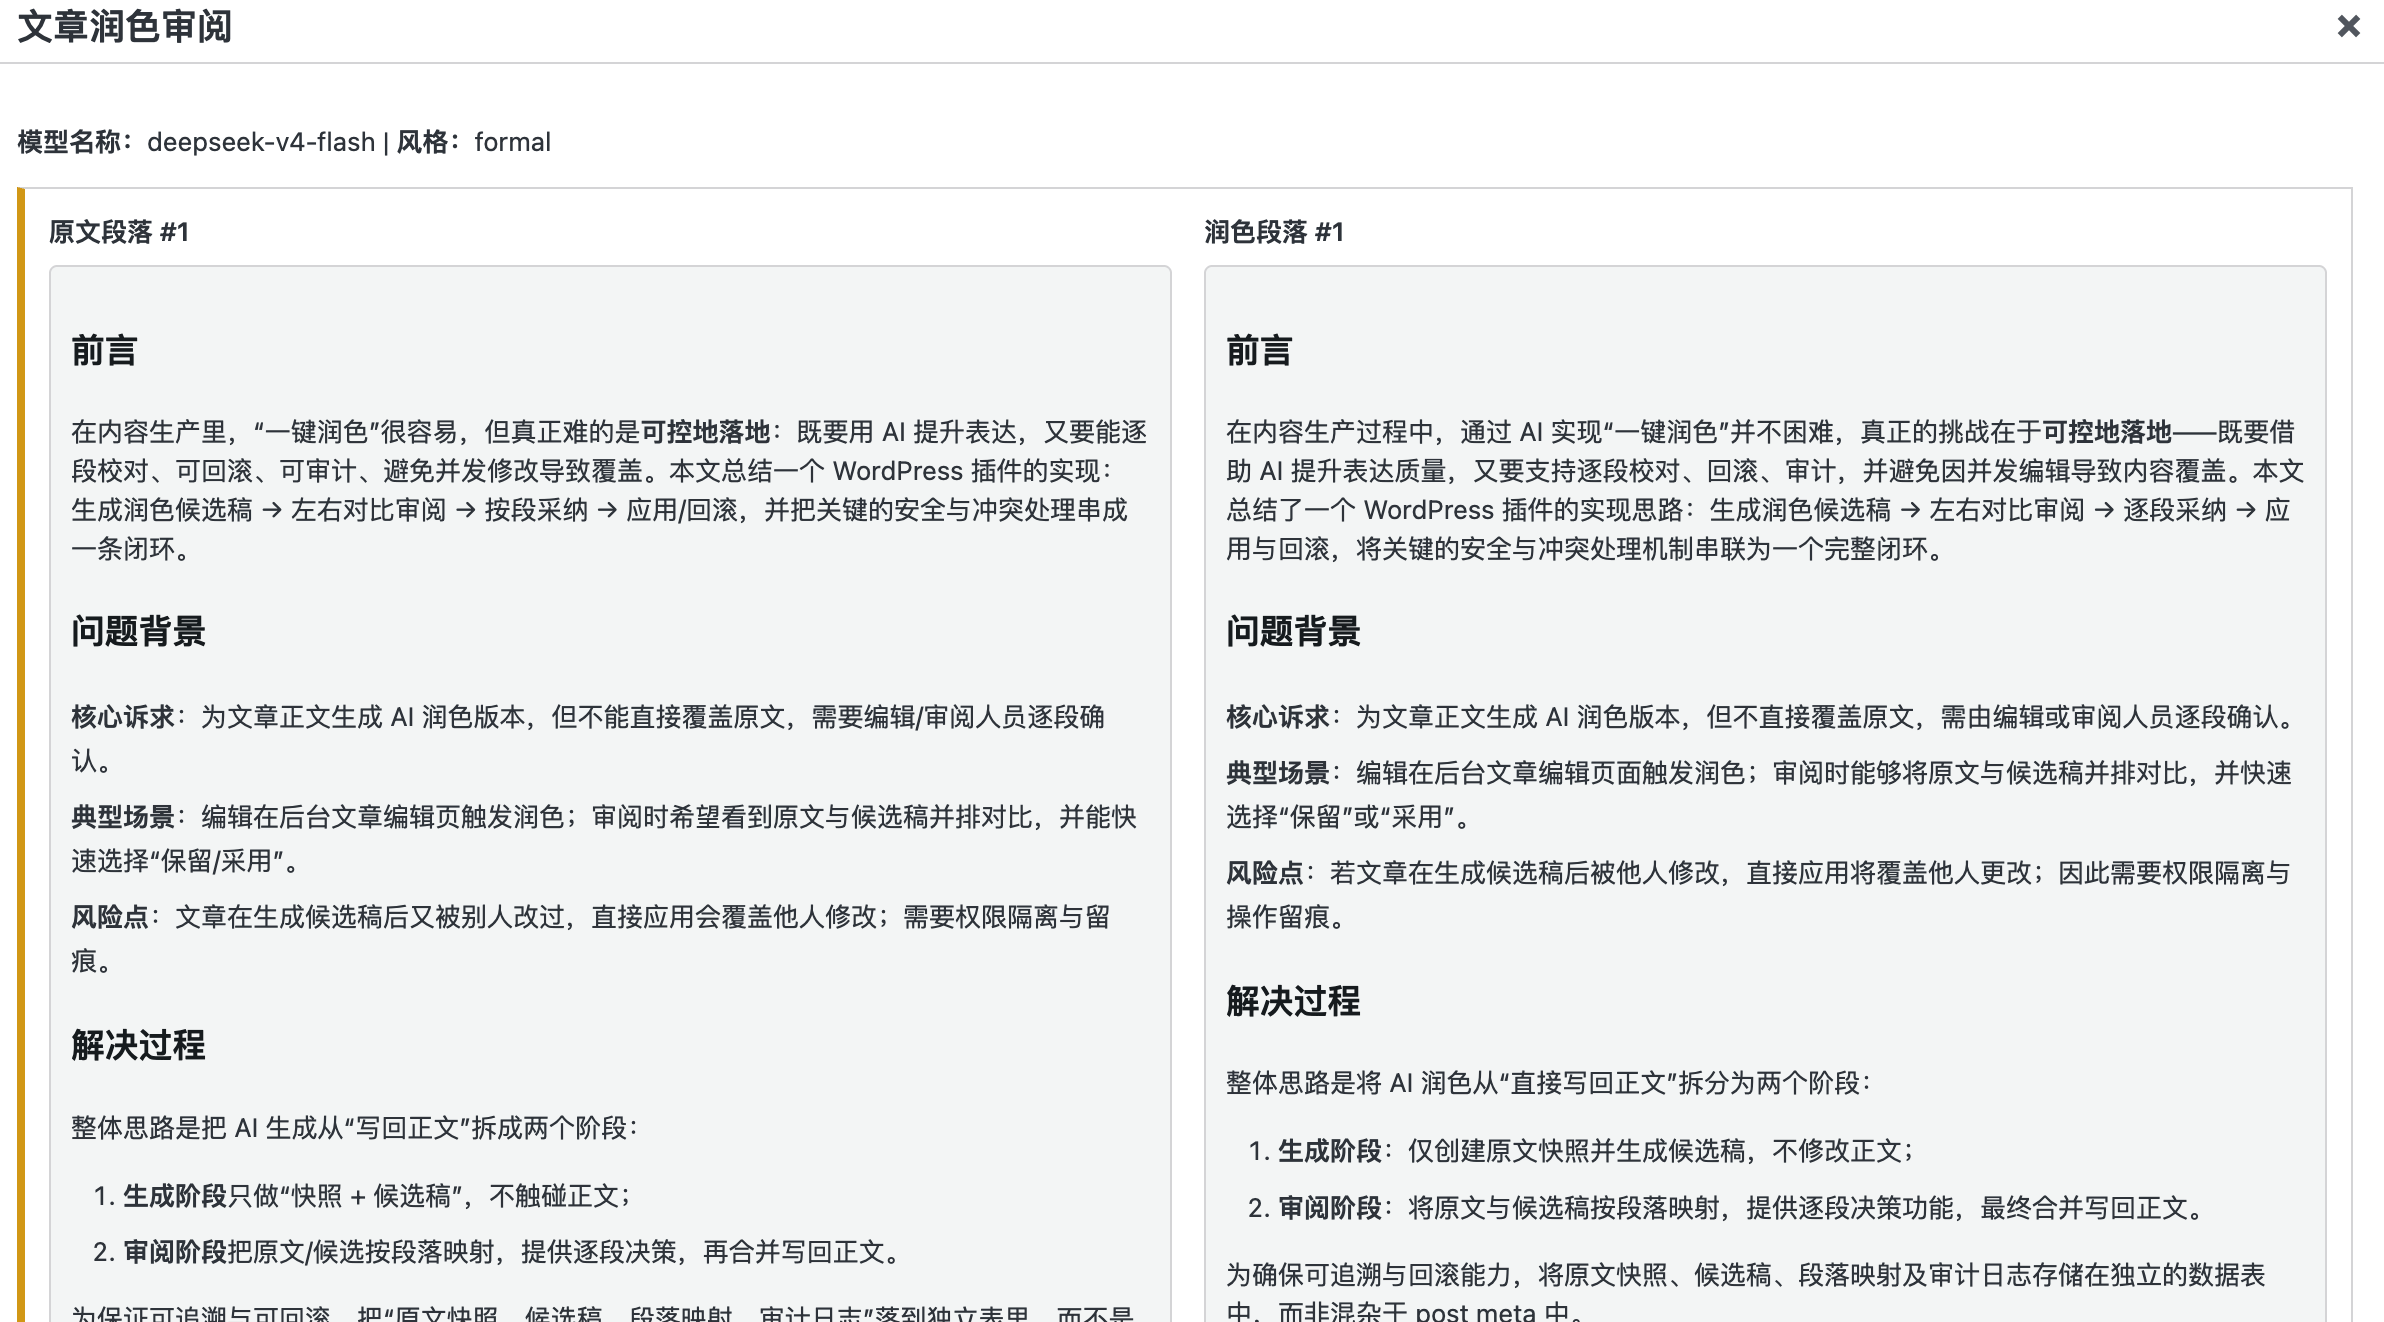Select the 原文段落 #1 label

pyautogui.click(x=119, y=232)
